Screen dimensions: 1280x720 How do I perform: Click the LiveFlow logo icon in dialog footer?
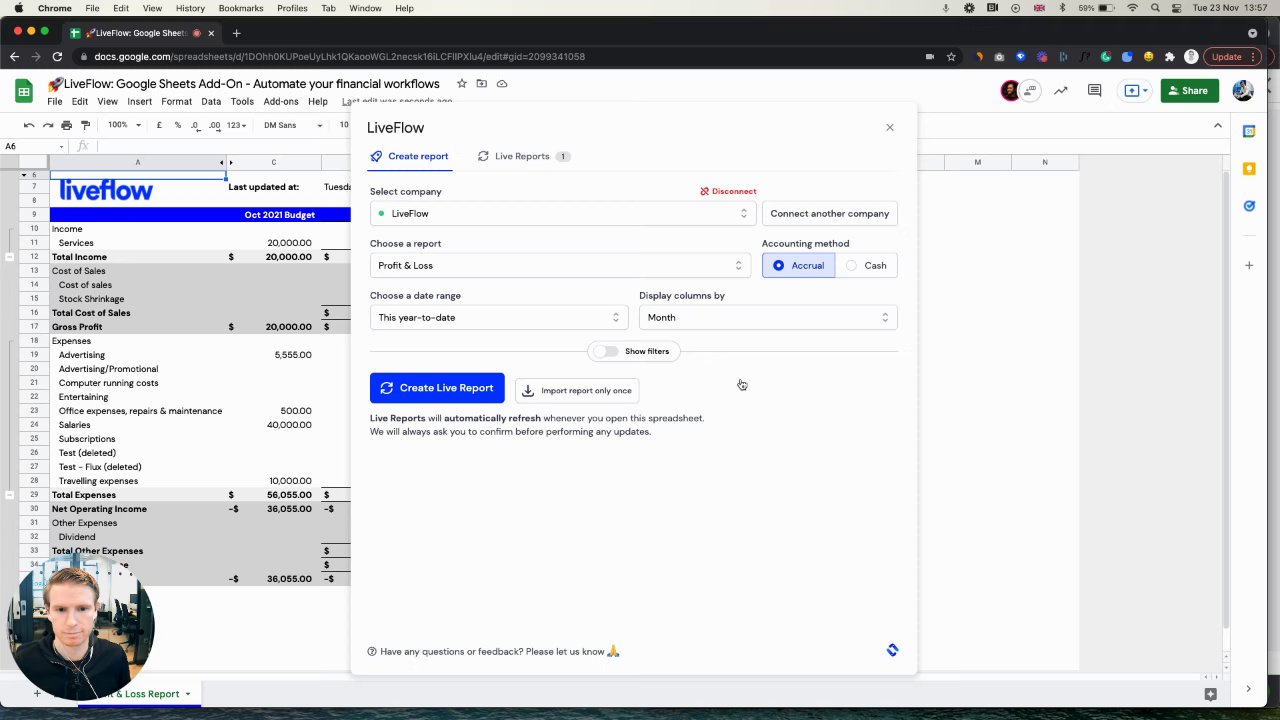[892, 650]
